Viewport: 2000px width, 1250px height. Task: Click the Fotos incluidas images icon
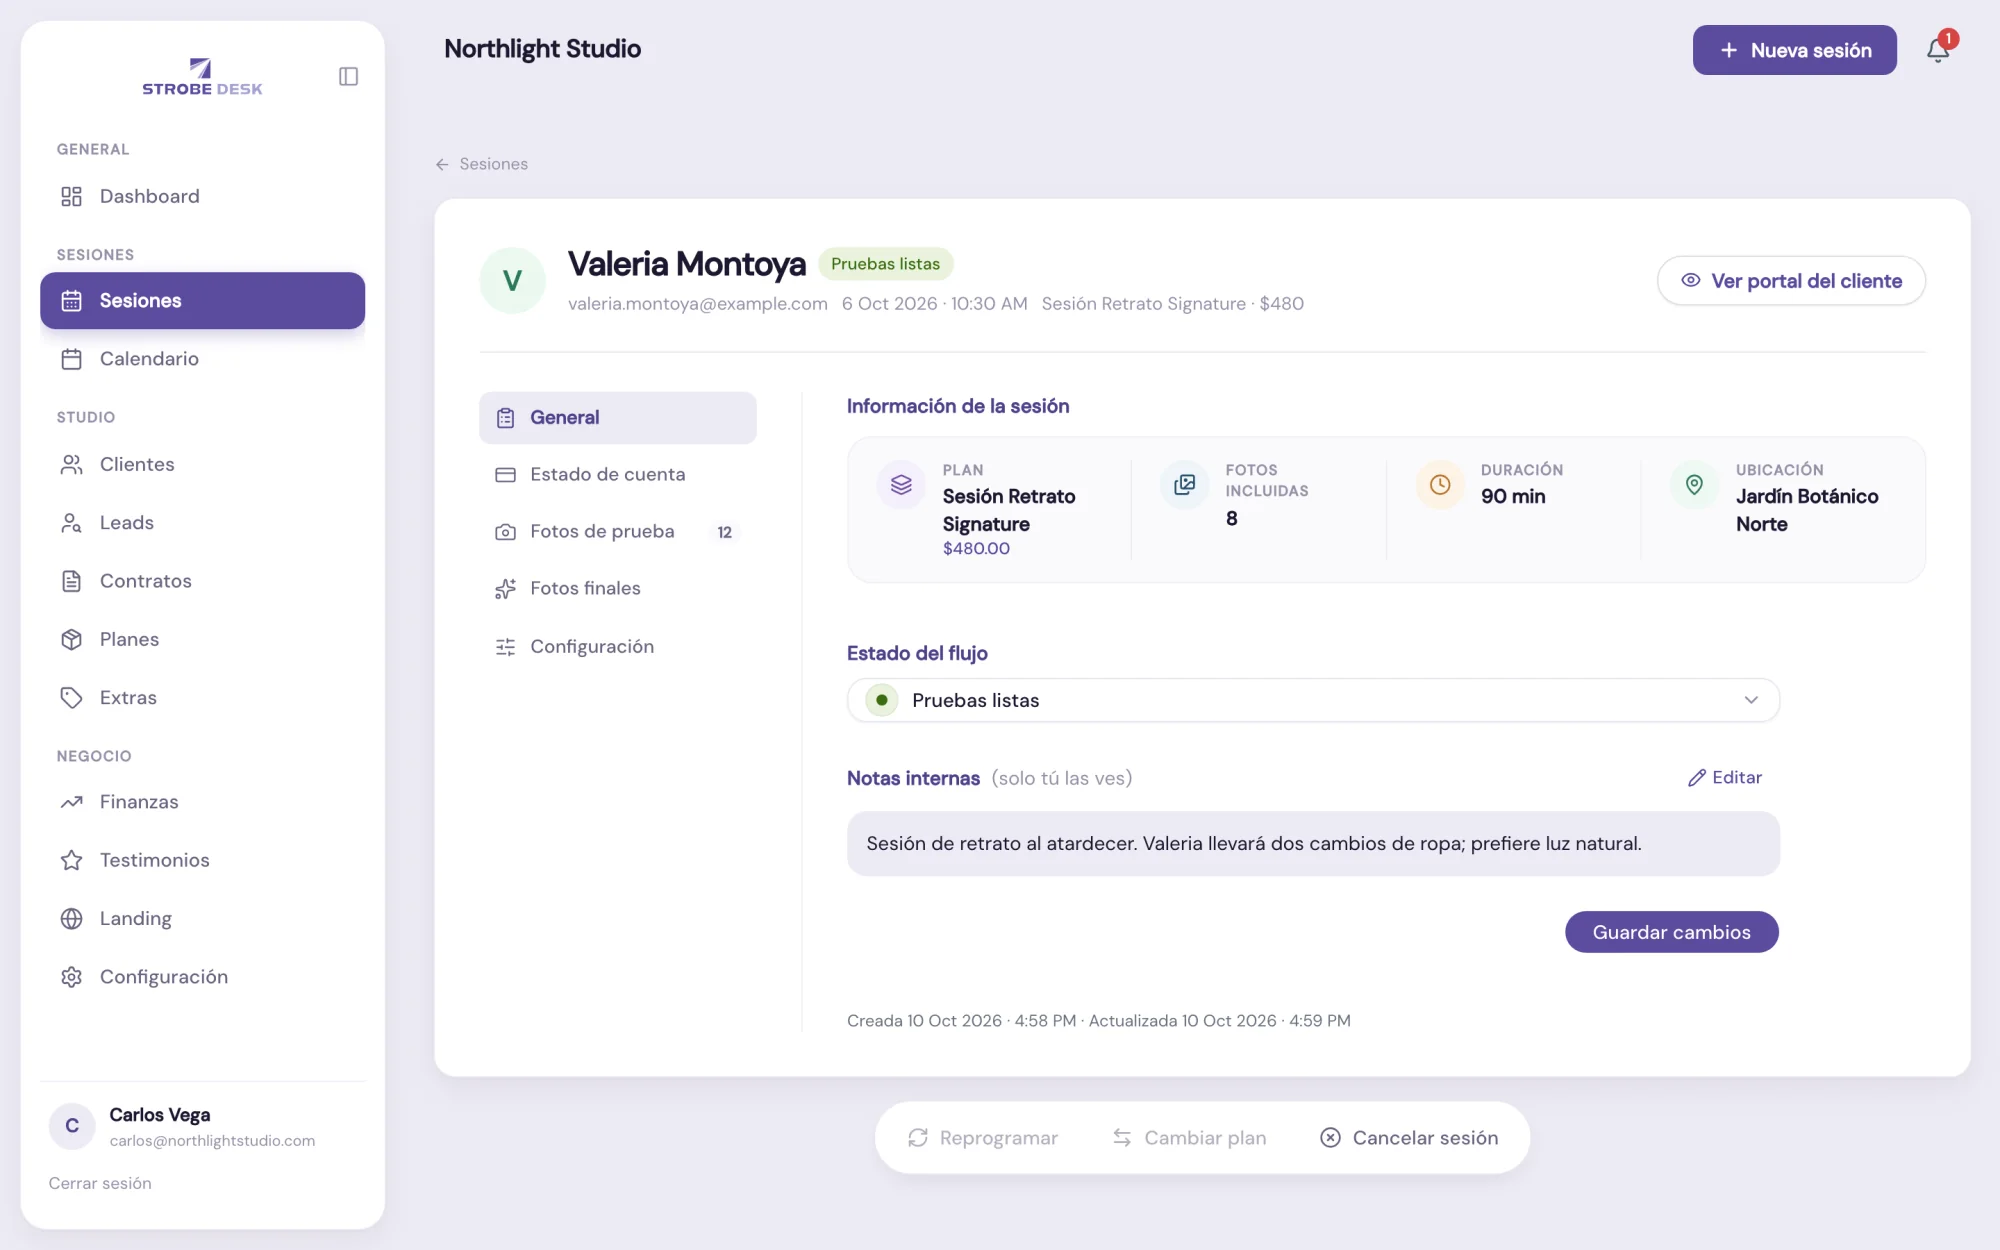(x=1184, y=484)
